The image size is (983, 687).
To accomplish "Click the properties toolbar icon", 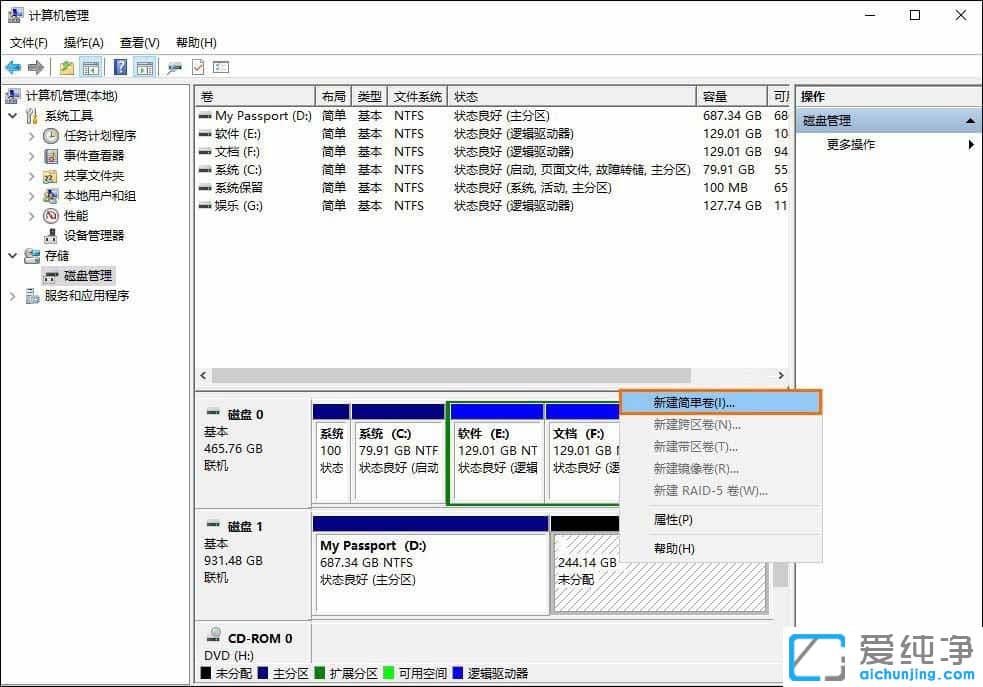I will 198,67.
